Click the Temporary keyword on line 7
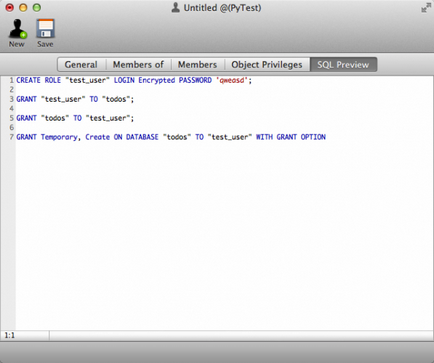Screen dimensions: 434x363 (59, 137)
